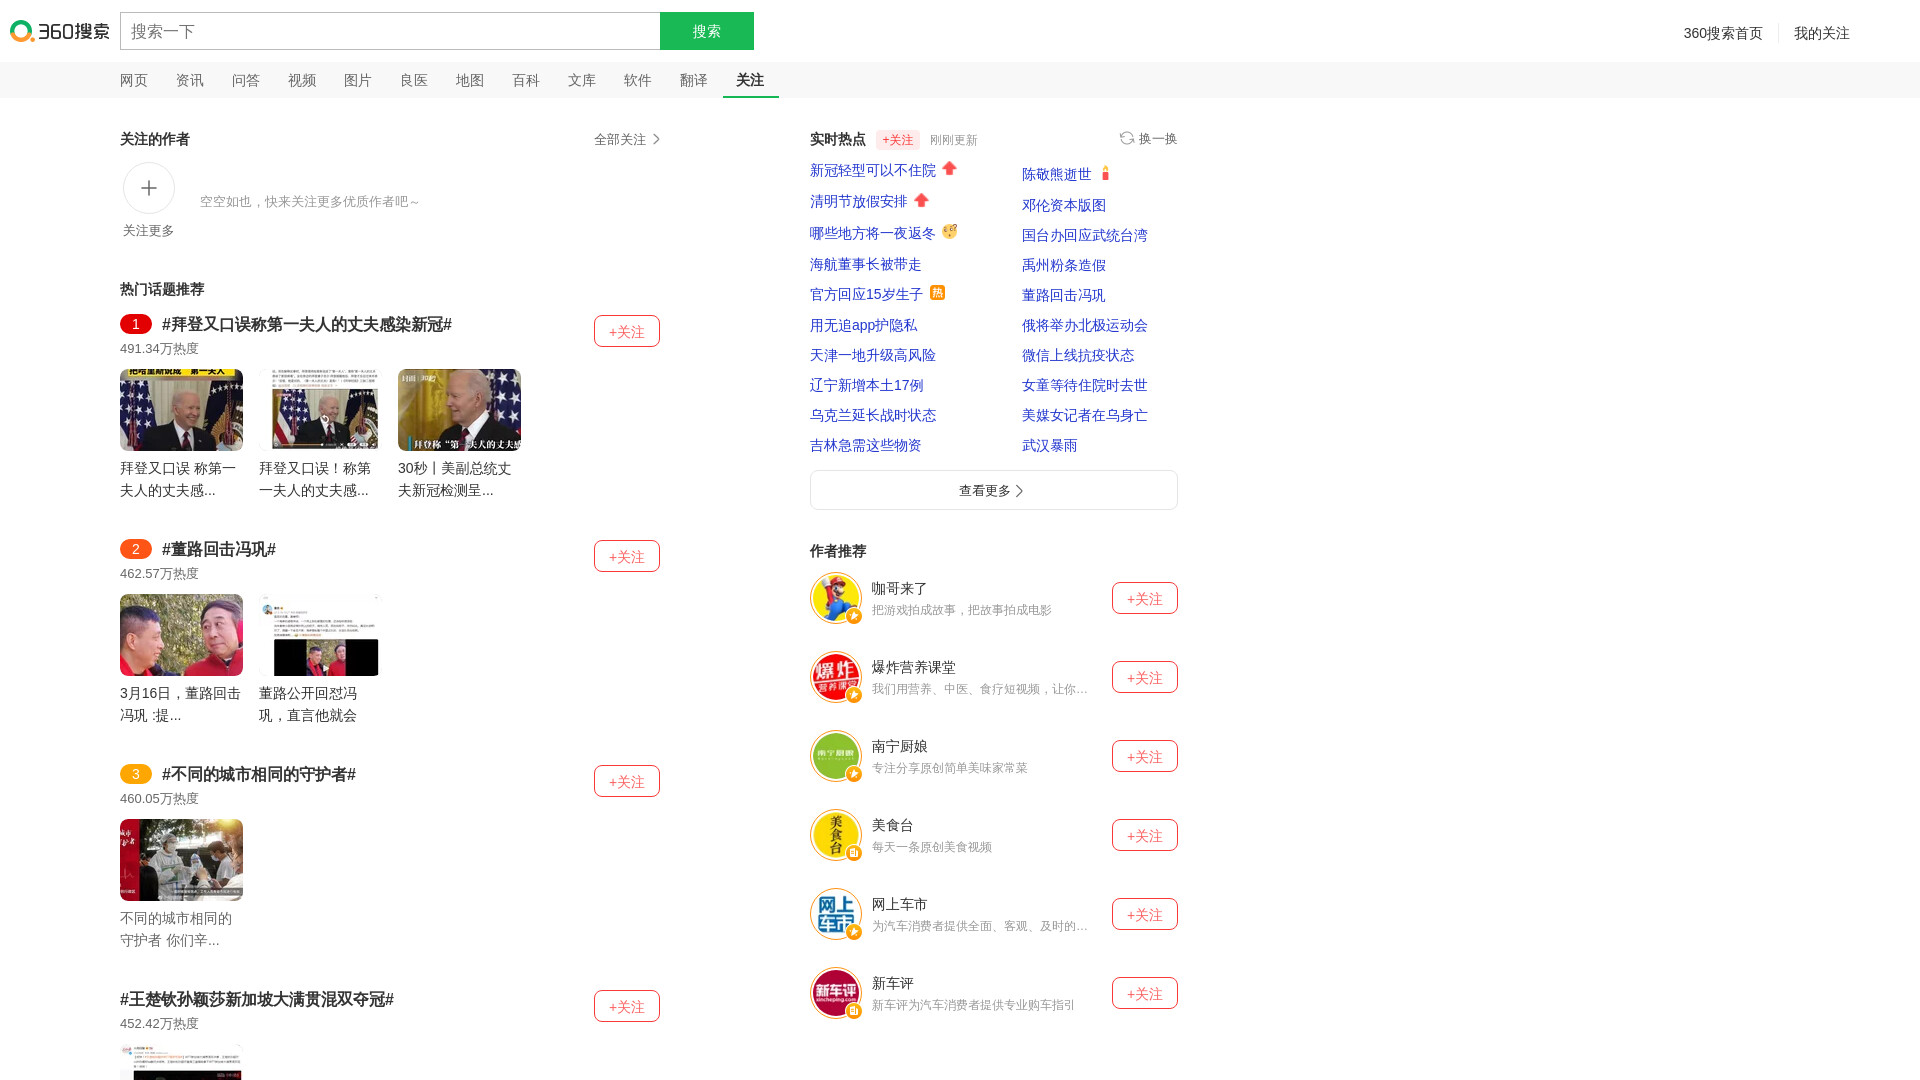Open hot topic 吉林急需这些物资
Screen dimensions: 1920x1080
click(x=866, y=445)
